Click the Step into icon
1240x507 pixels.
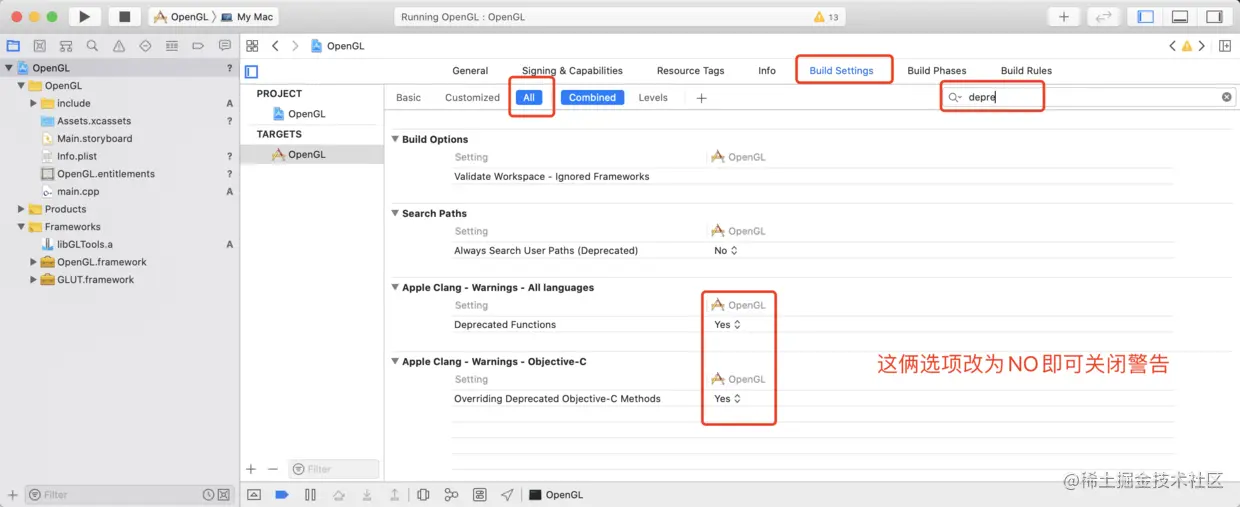[367, 494]
